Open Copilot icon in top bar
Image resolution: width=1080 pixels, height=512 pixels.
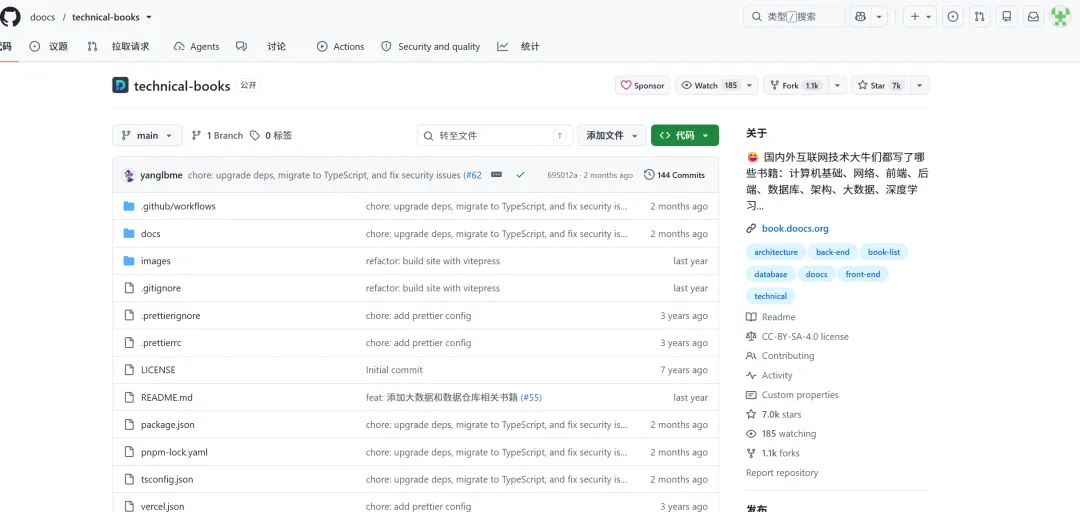[860, 17]
